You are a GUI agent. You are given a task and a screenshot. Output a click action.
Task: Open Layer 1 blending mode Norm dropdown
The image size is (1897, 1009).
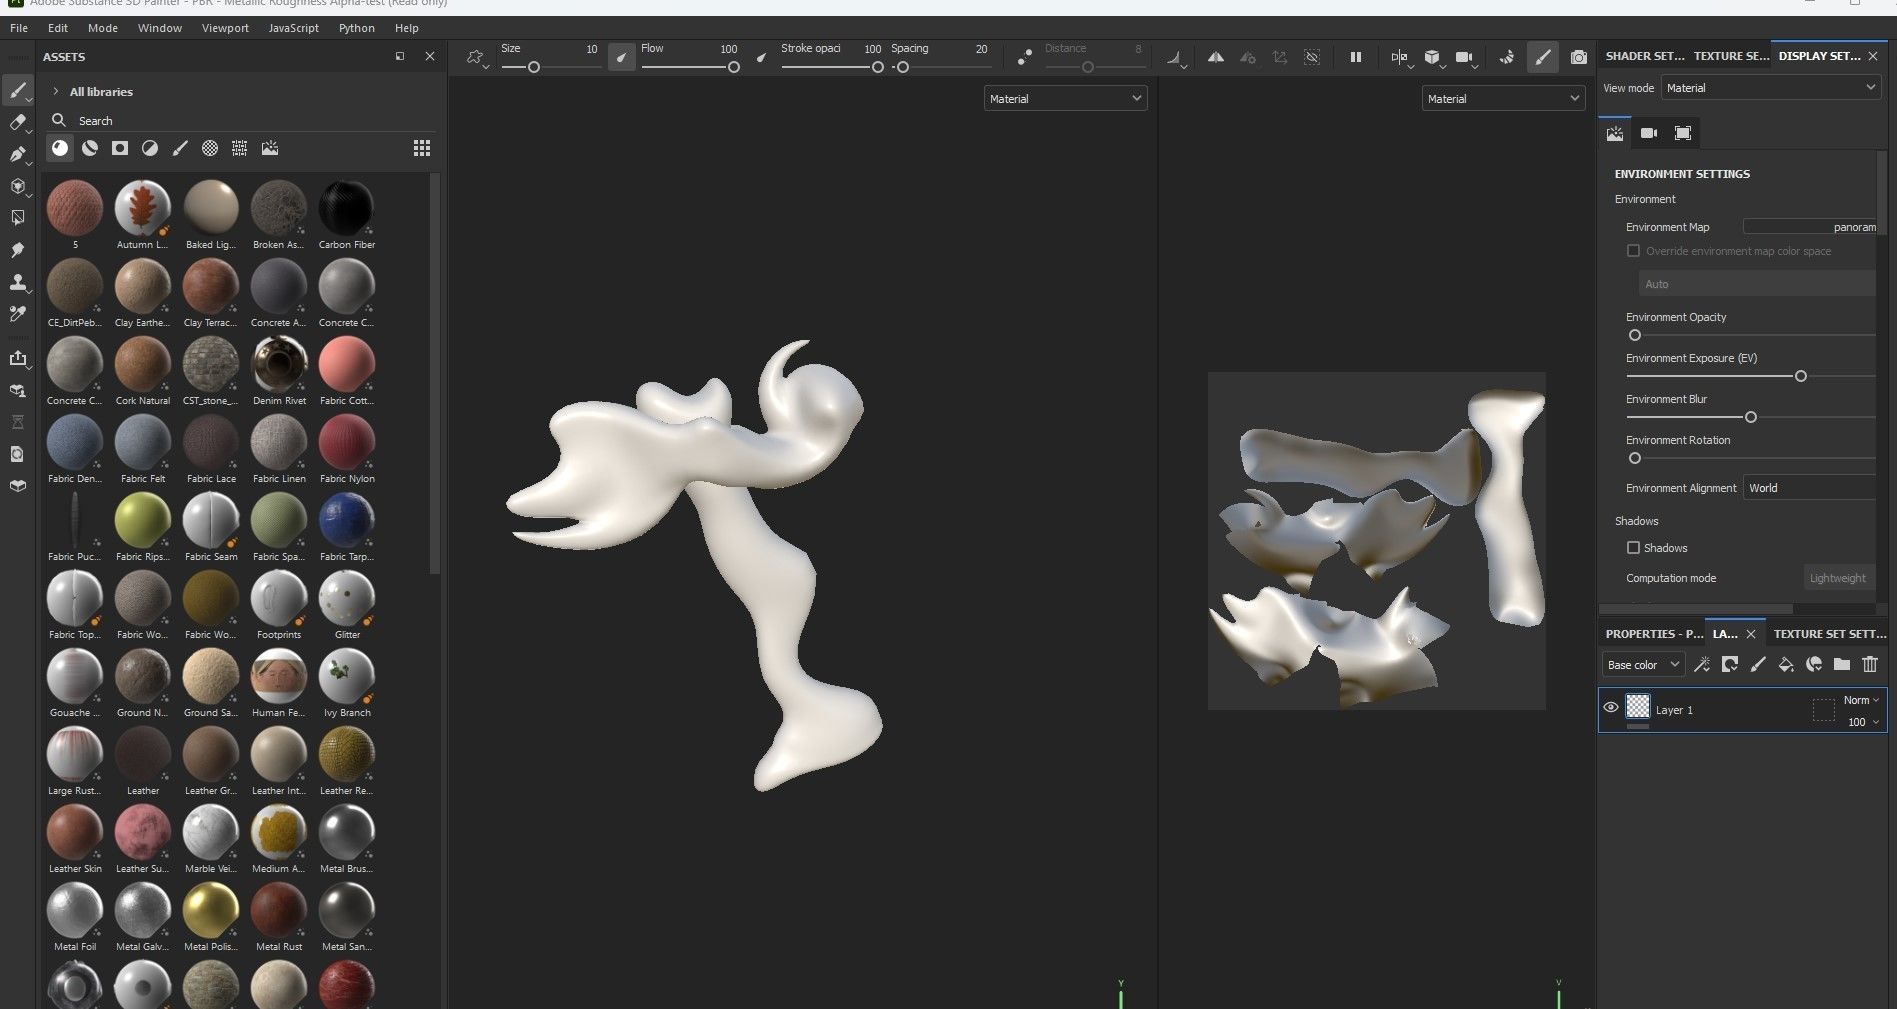(1860, 700)
